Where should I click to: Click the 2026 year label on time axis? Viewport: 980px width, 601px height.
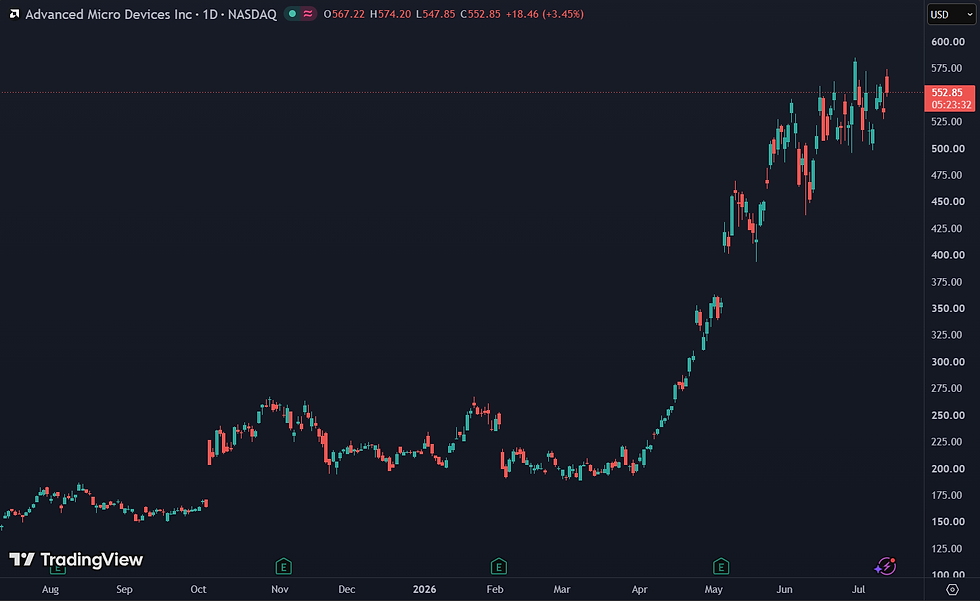coord(424,589)
